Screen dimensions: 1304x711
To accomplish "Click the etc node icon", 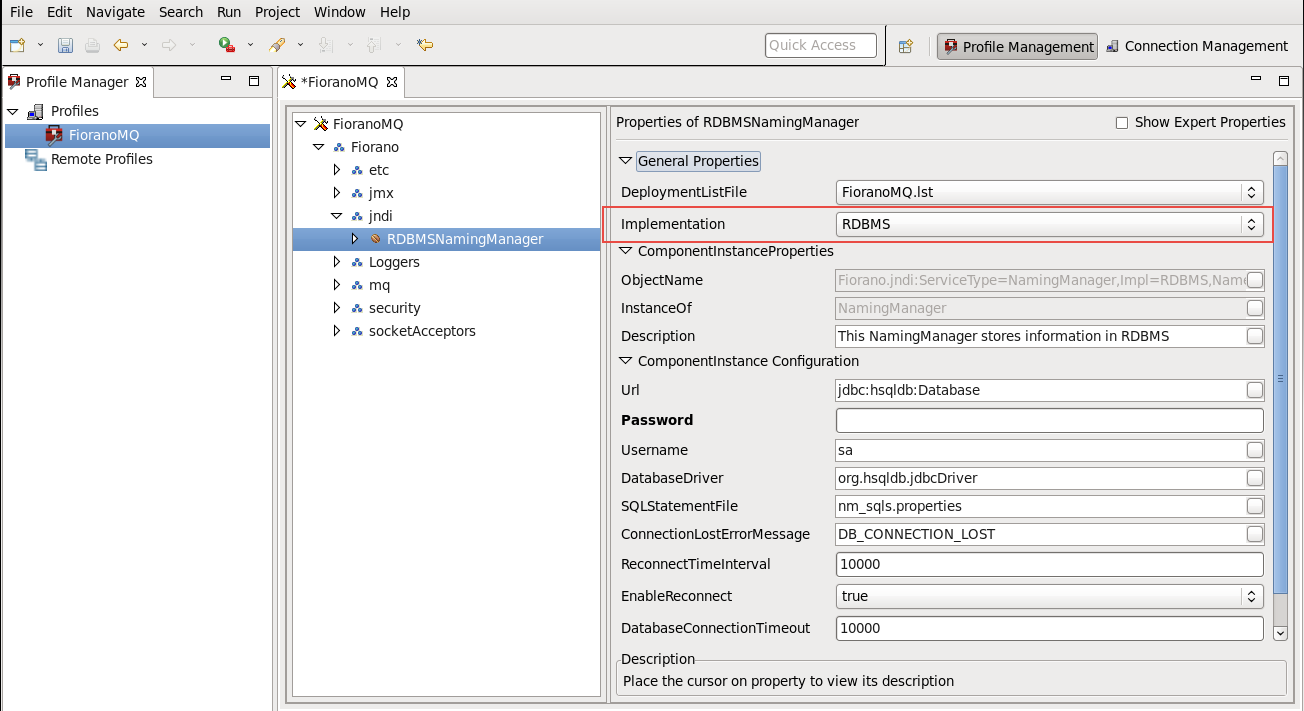I will tap(357, 170).
